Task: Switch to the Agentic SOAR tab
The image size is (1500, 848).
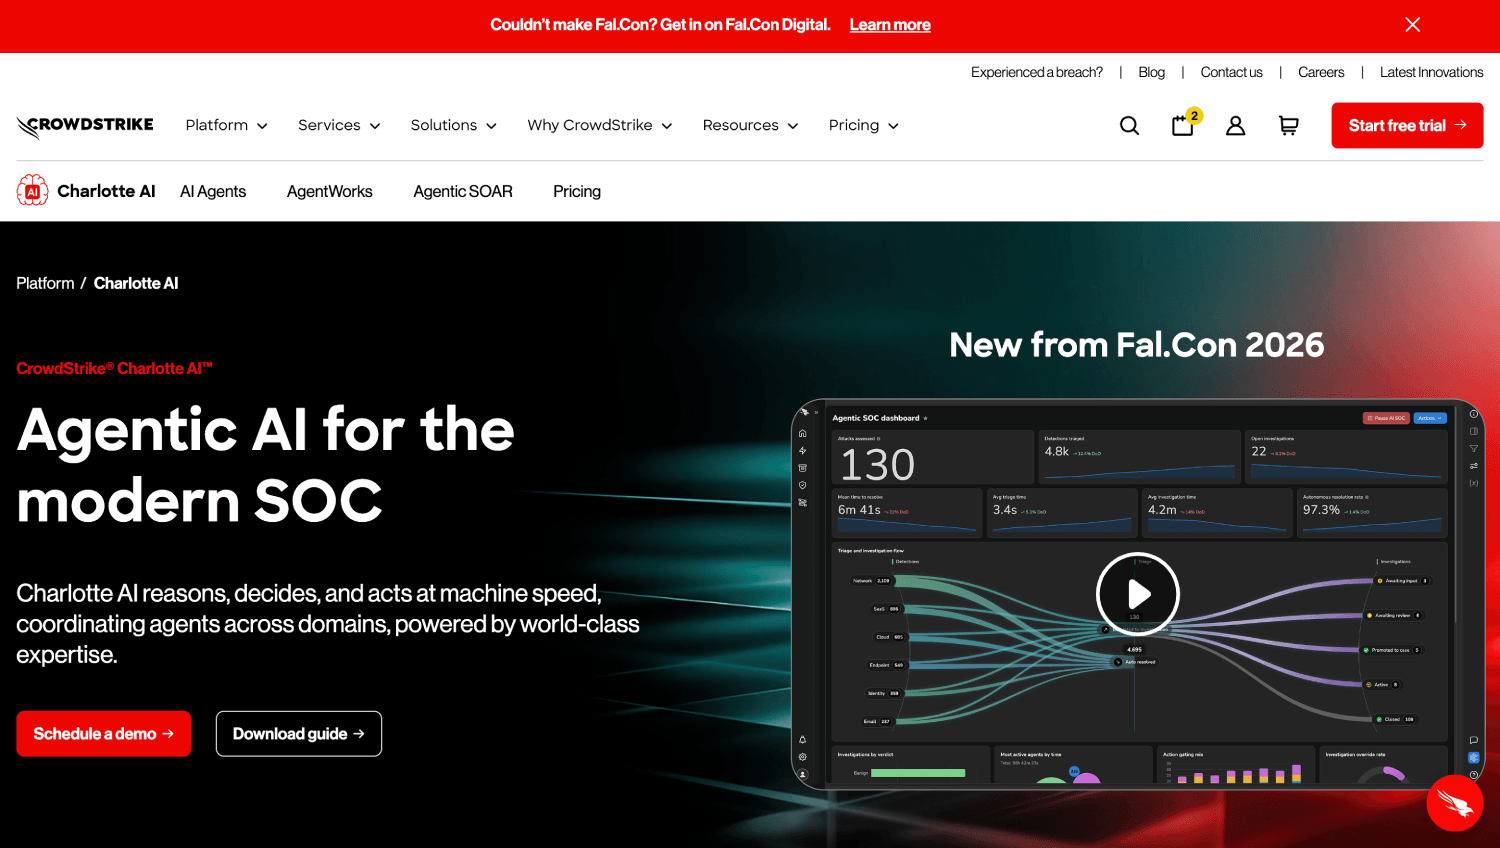Action: coord(463,191)
